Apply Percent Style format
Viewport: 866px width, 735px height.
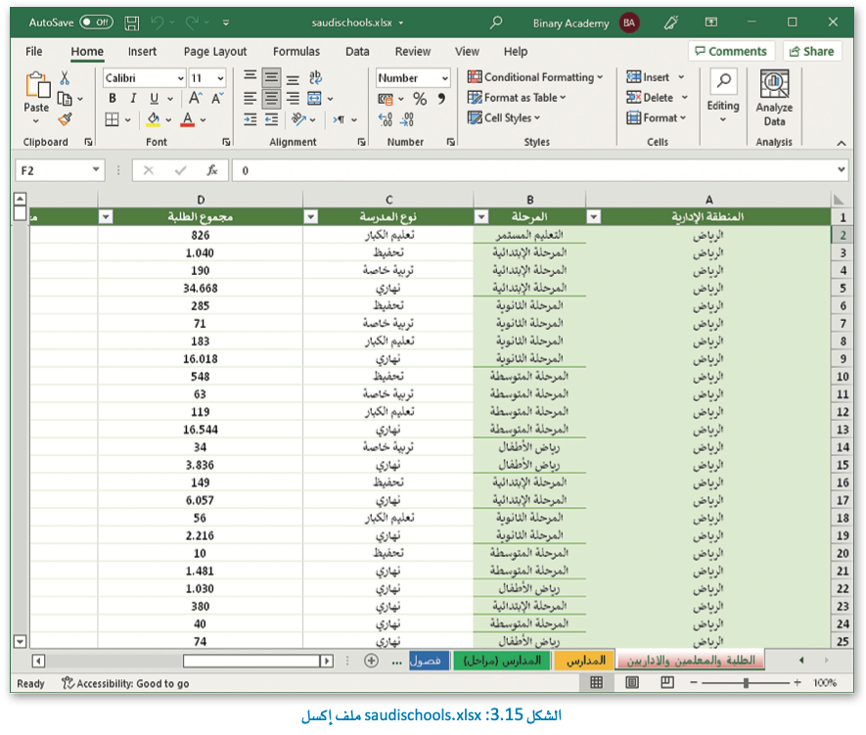point(420,99)
